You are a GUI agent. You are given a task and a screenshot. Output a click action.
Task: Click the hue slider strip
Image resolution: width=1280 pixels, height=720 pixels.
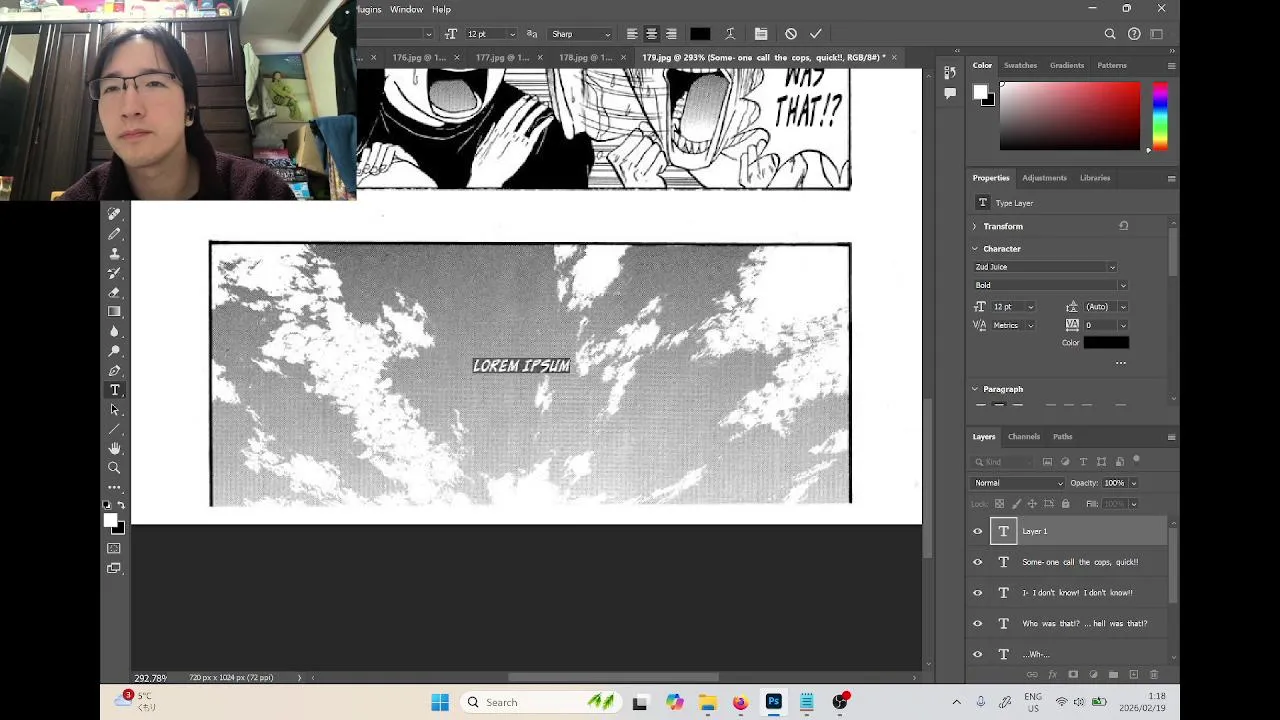pyautogui.click(x=1159, y=116)
